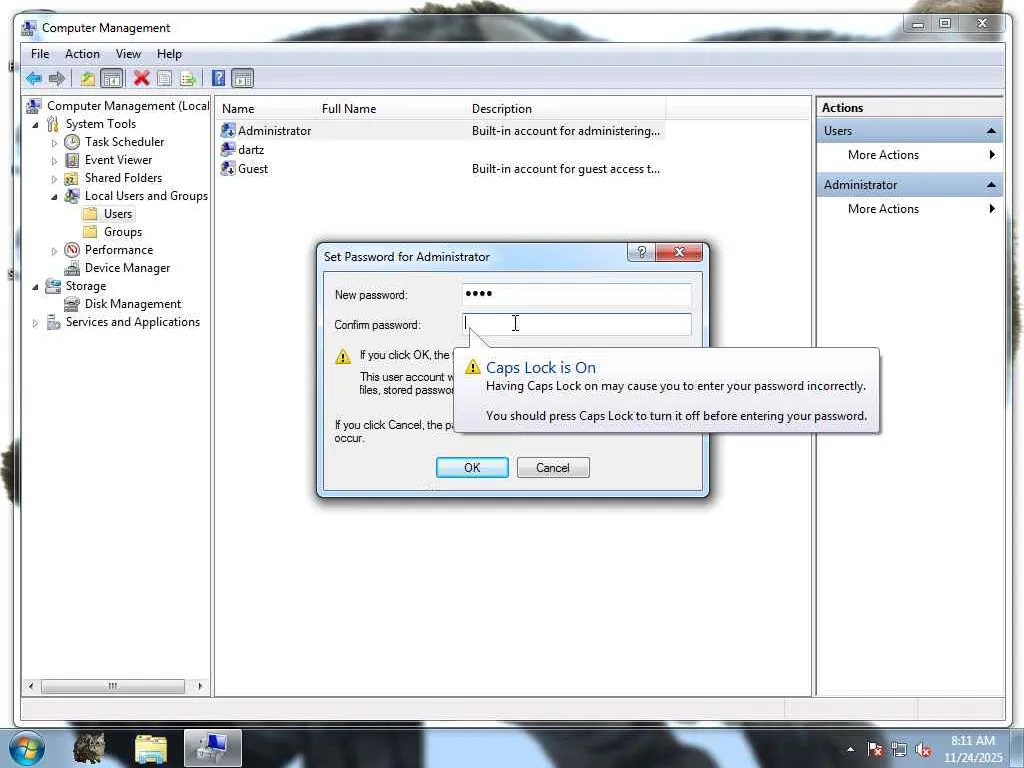Screen dimensions: 1024x768
Task: Click the Windows Start orb
Action: coord(27,748)
